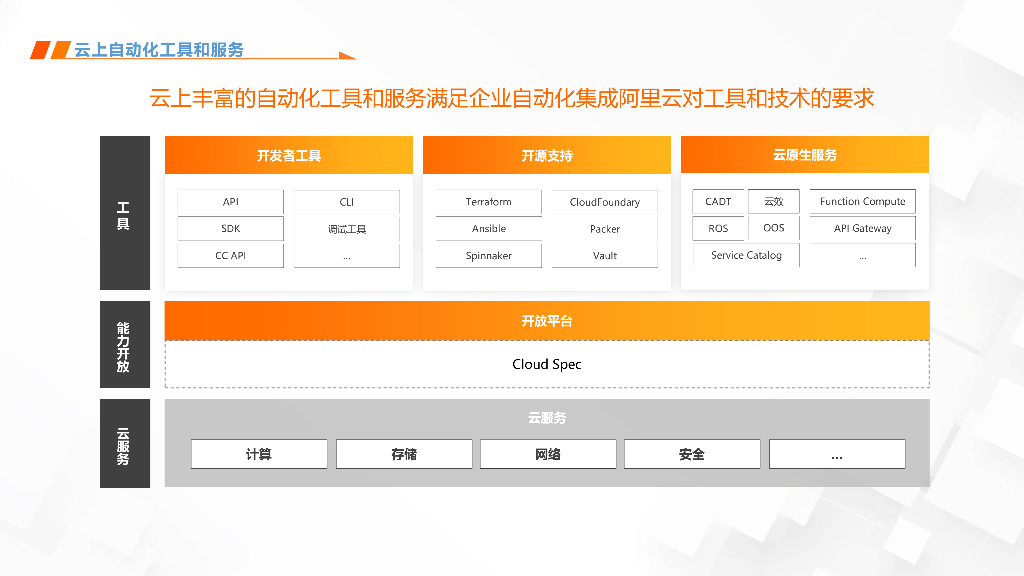Select the 云效 box
The height and width of the screenshot is (576, 1024).
(x=774, y=201)
